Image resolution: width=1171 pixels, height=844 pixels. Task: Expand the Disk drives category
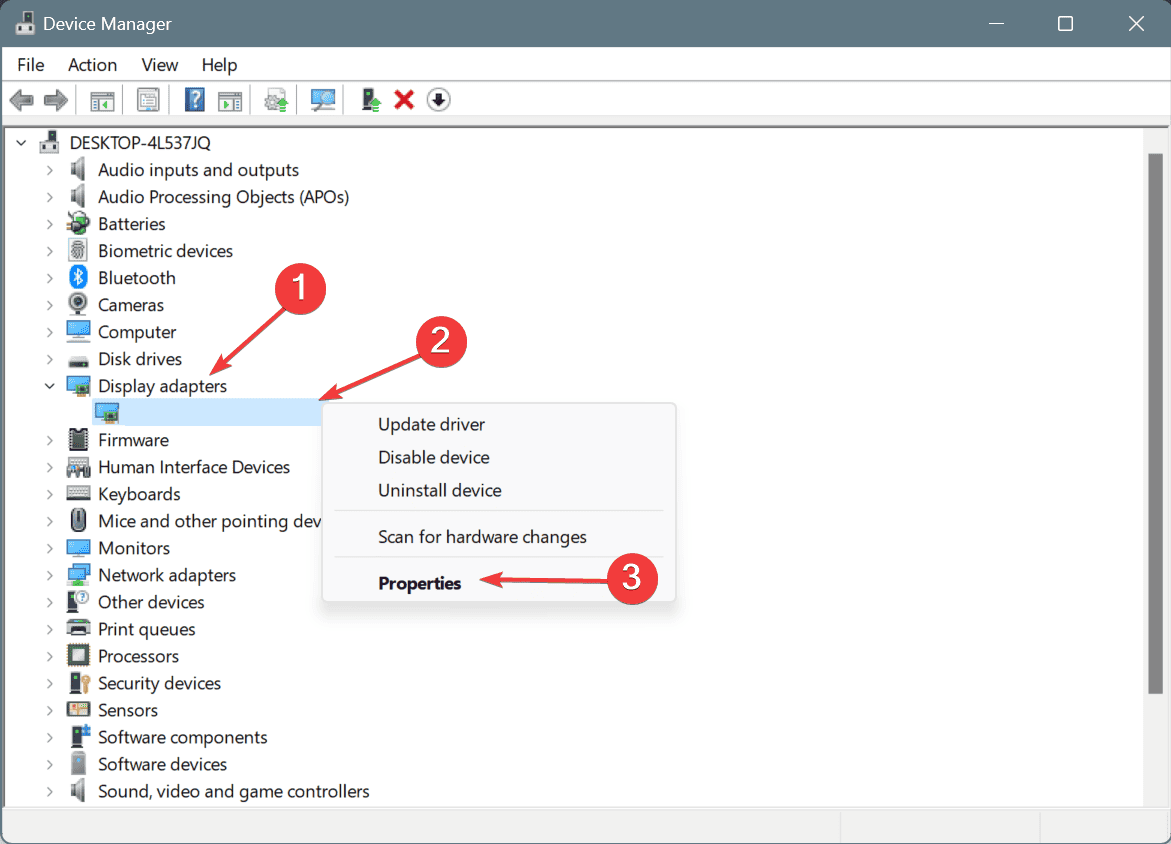click(x=50, y=359)
